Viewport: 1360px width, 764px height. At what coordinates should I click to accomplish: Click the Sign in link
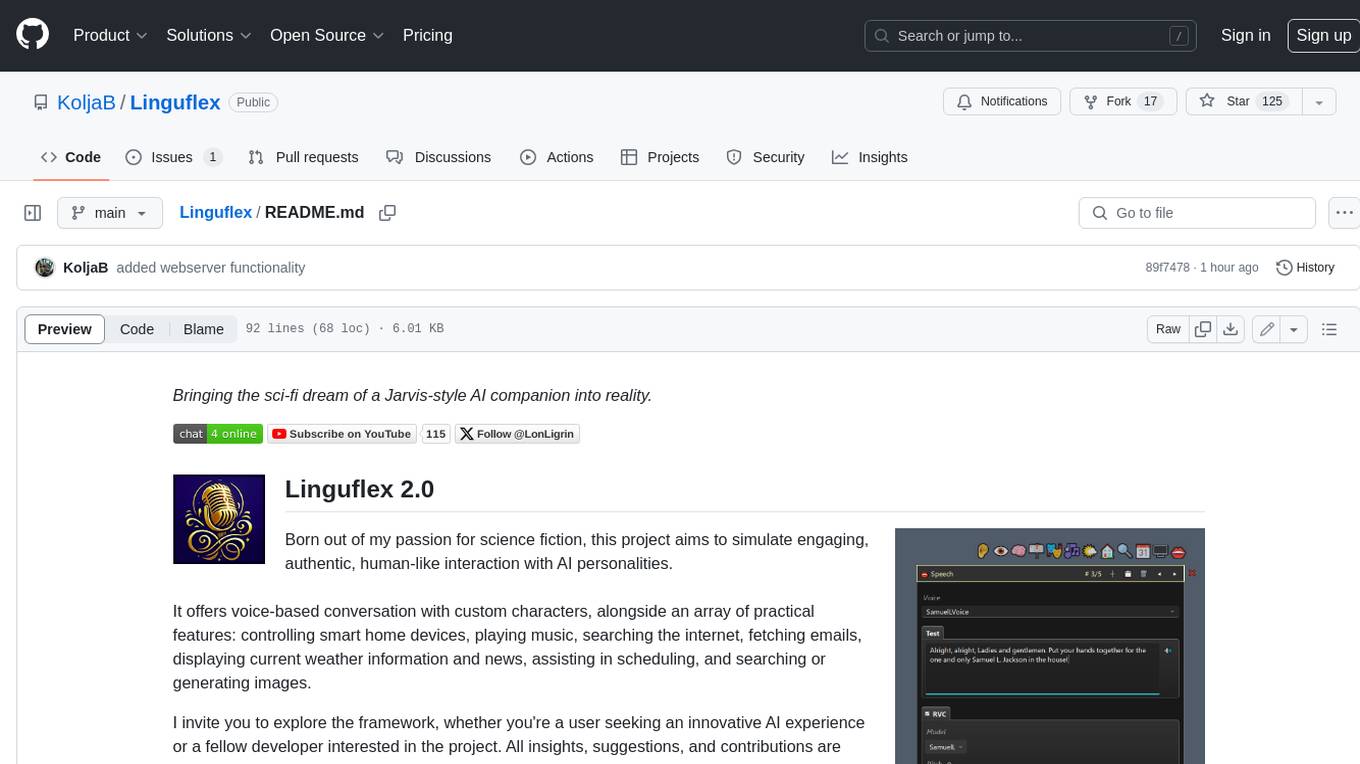[1245, 35]
